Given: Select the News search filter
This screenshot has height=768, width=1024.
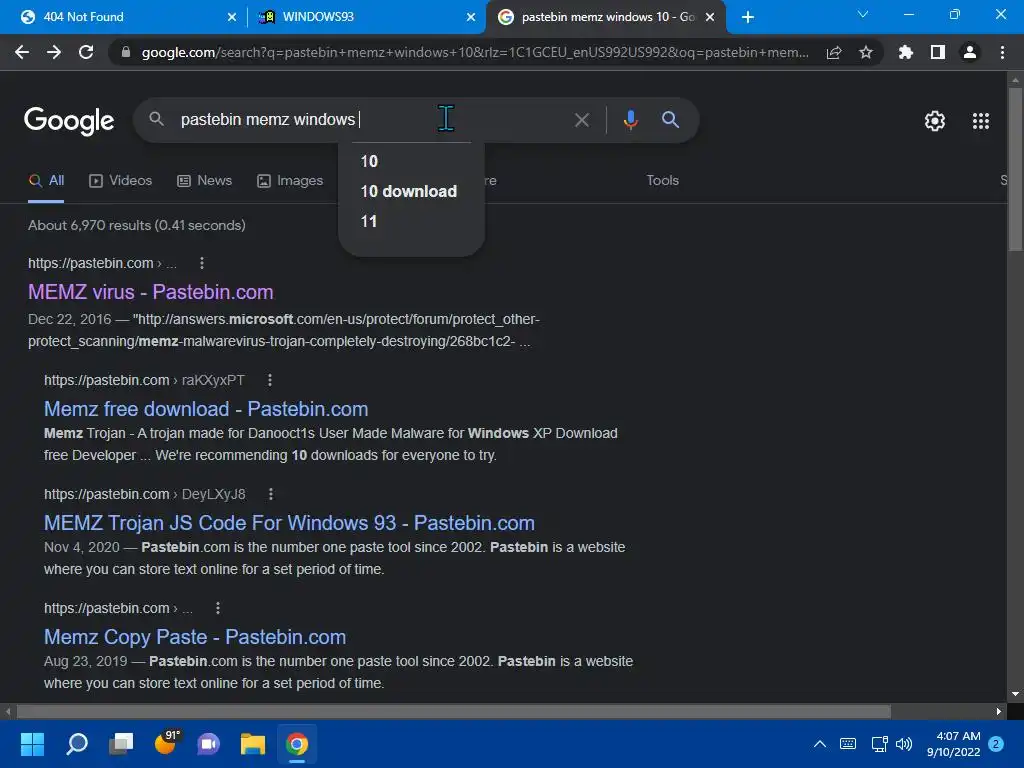Looking at the screenshot, I should click(204, 181).
